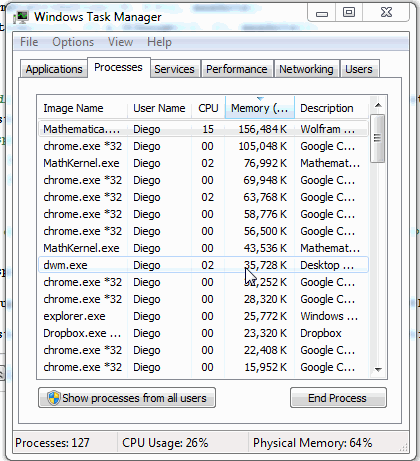
Task: Sort by Memory column header
Action: click(x=260, y=108)
